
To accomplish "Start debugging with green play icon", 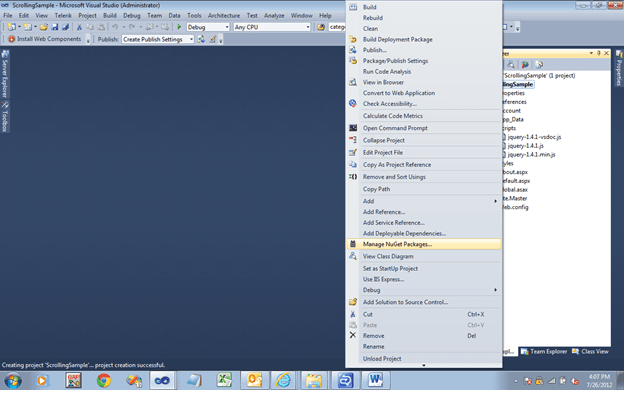I will pyautogui.click(x=179, y=27).
